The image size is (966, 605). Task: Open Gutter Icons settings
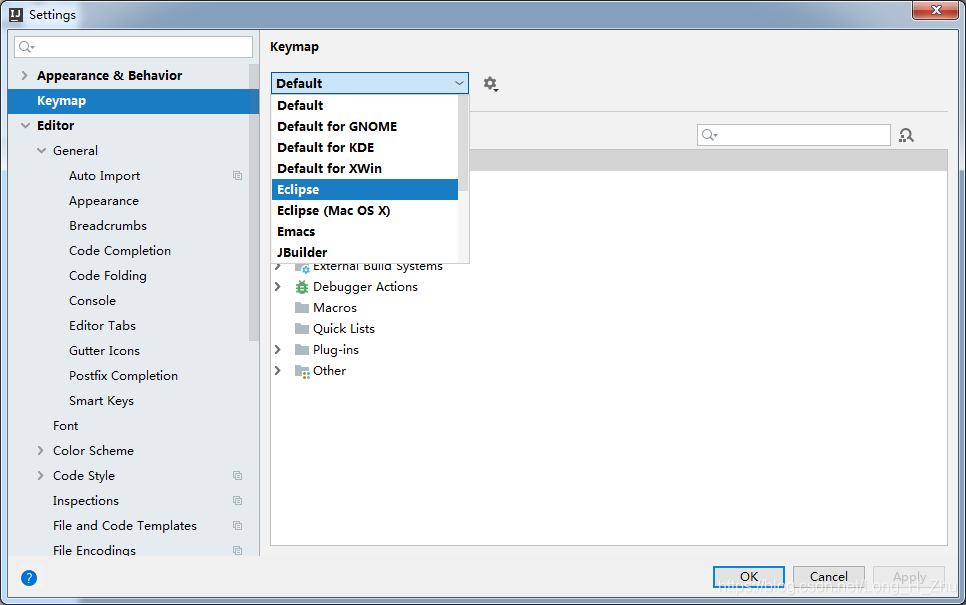[104, 351]
